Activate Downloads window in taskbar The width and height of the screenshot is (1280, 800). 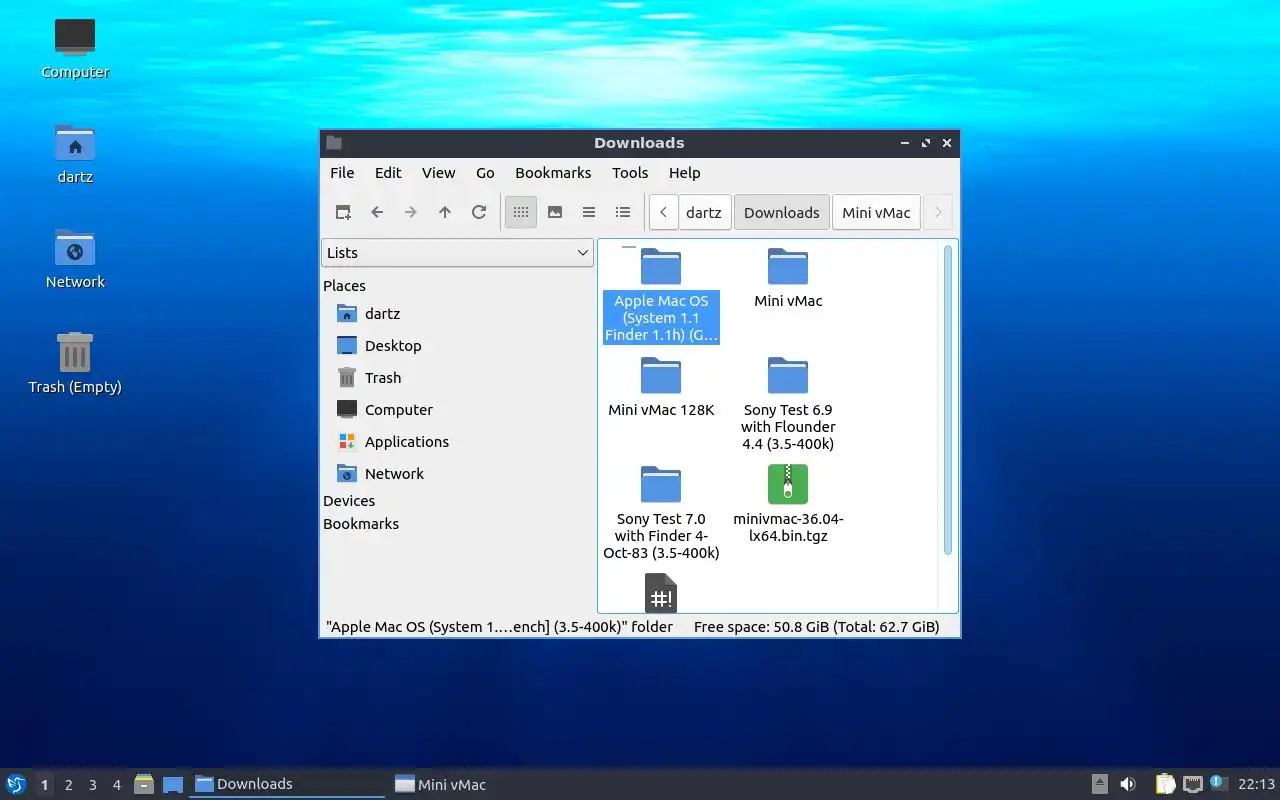[x=288, y=784]
